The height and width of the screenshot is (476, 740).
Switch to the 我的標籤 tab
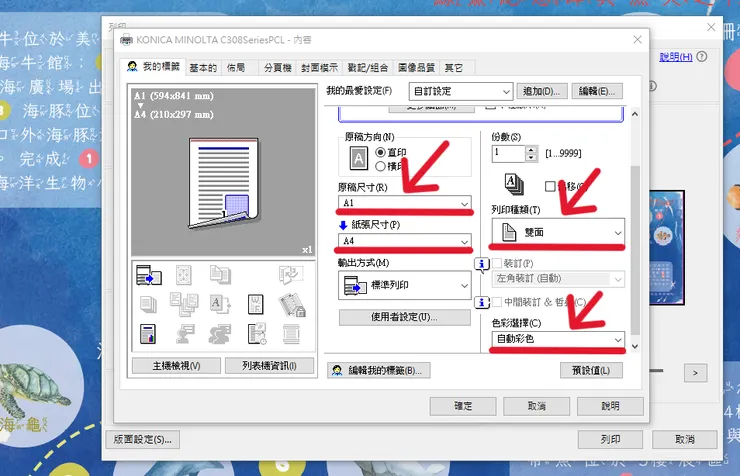154,67
